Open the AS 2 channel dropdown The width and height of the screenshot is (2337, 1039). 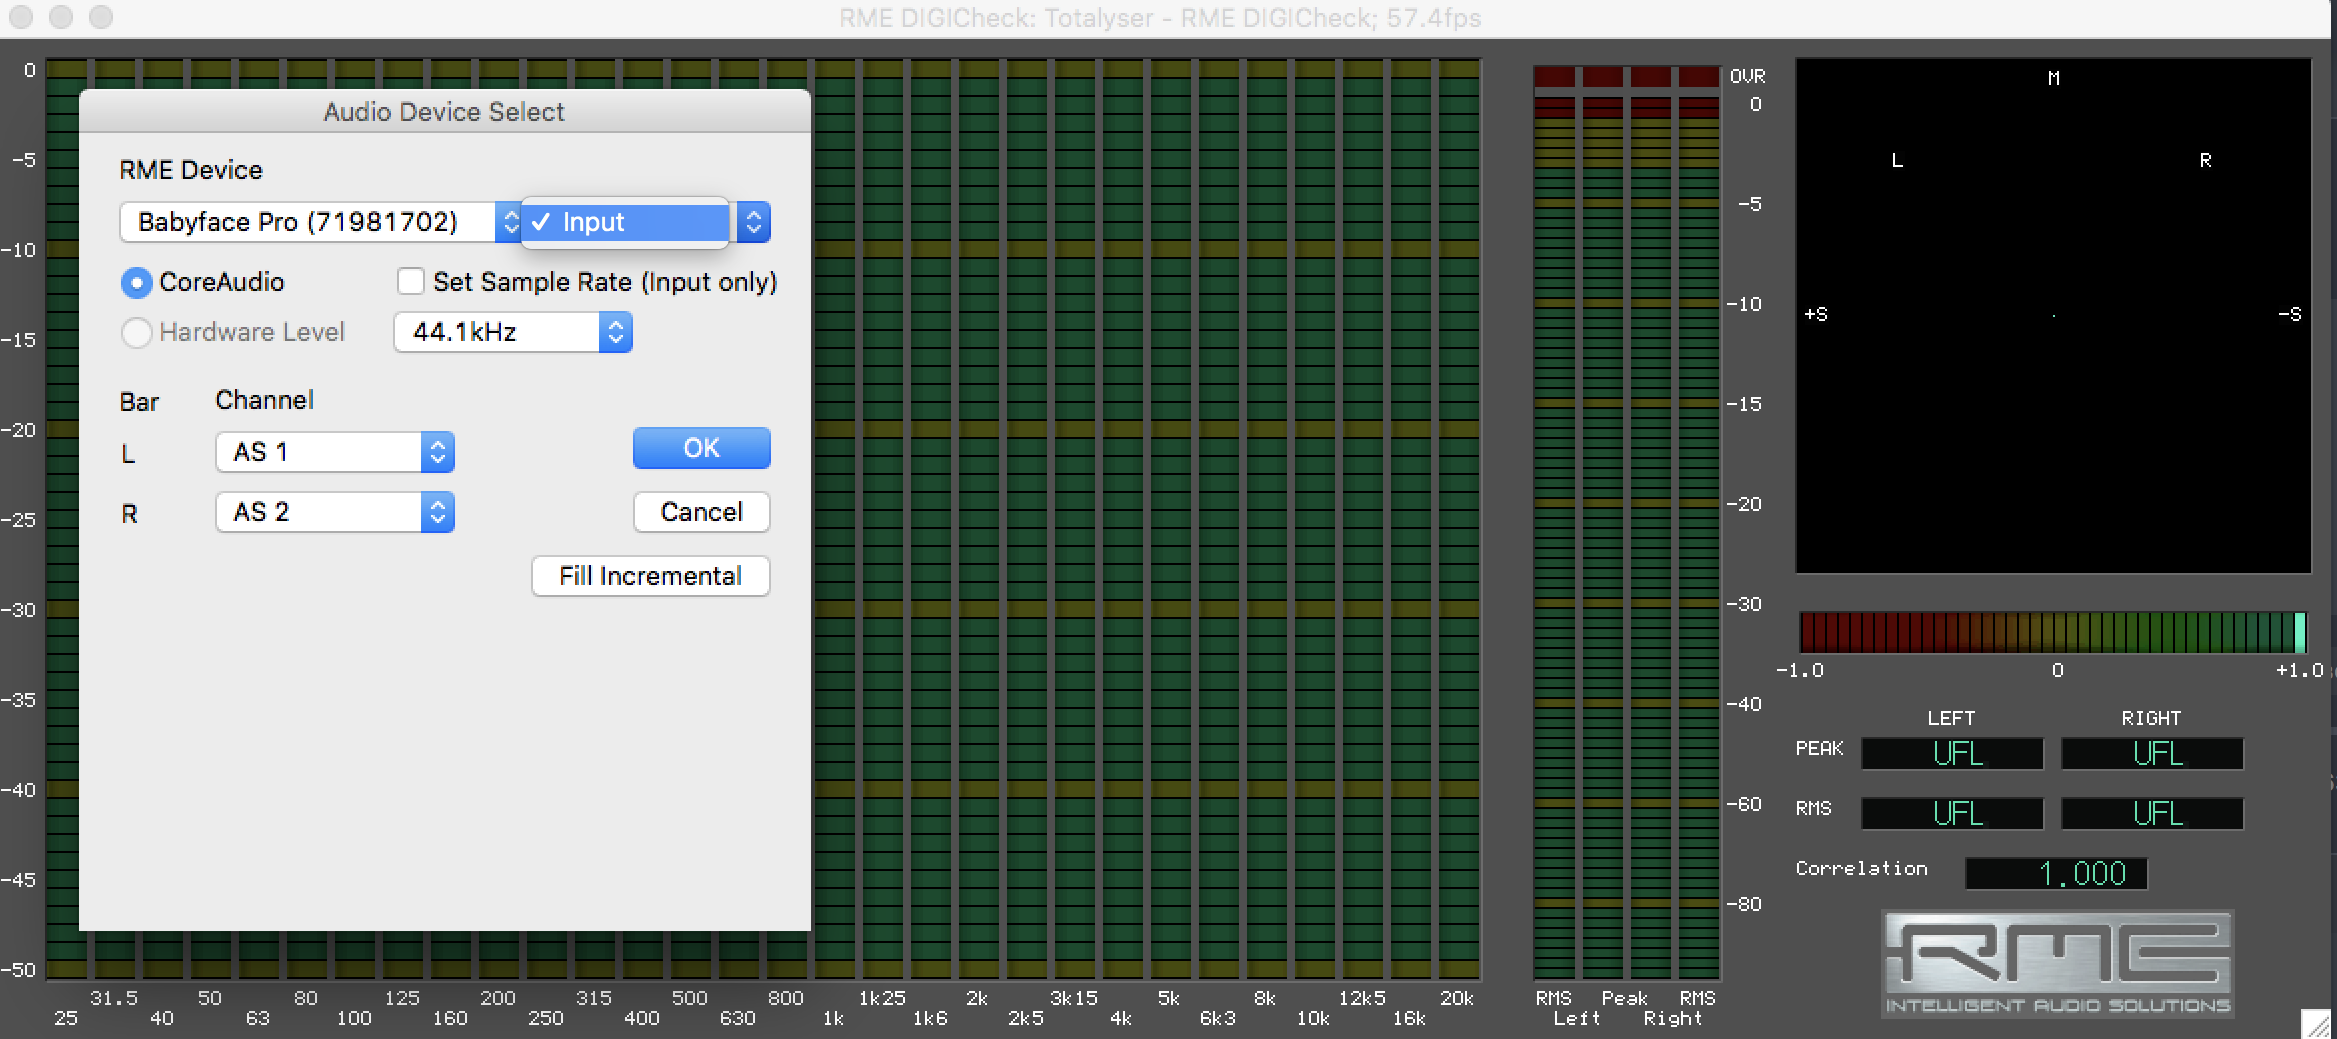(x=335, y=512)
